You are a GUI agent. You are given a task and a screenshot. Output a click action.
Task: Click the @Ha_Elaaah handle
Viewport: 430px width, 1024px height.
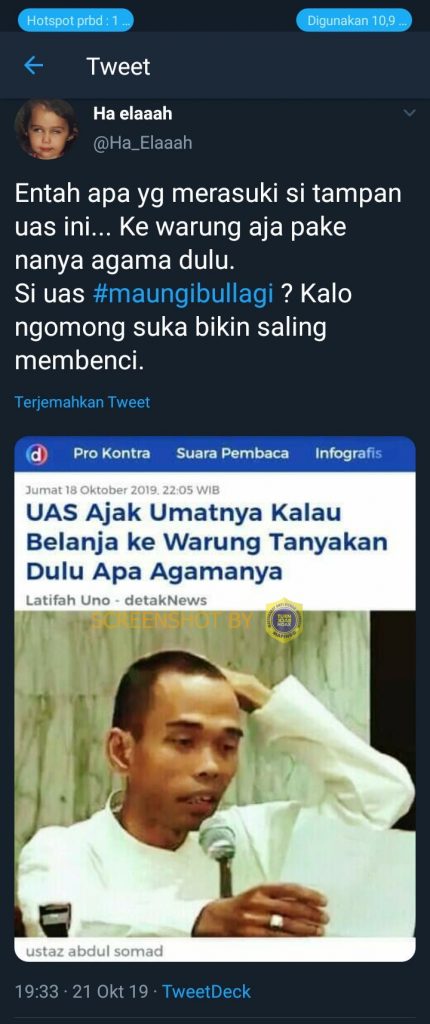pos(142,143)
